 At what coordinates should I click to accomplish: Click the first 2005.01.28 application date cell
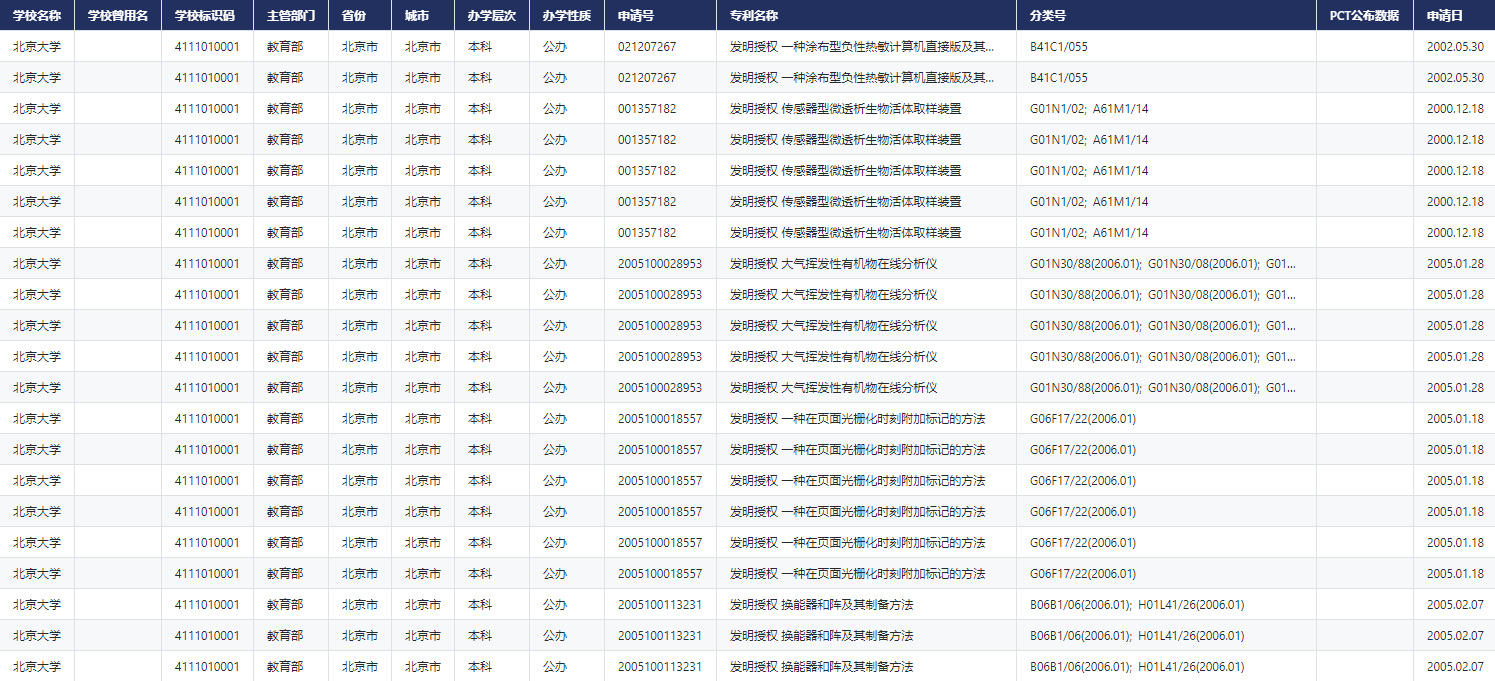click(1454, 264)
